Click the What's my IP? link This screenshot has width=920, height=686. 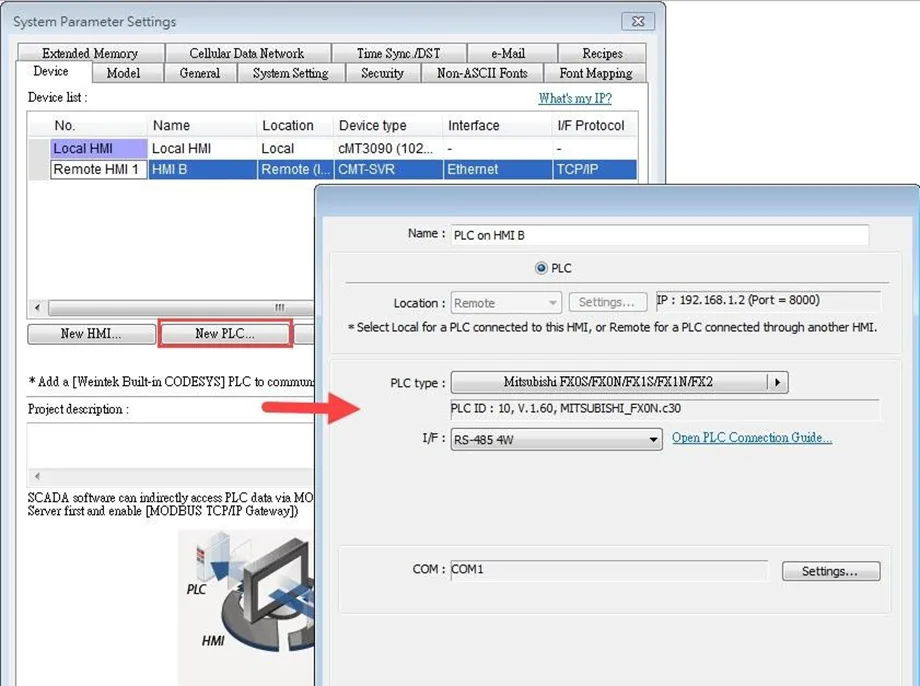coord(575,99)
